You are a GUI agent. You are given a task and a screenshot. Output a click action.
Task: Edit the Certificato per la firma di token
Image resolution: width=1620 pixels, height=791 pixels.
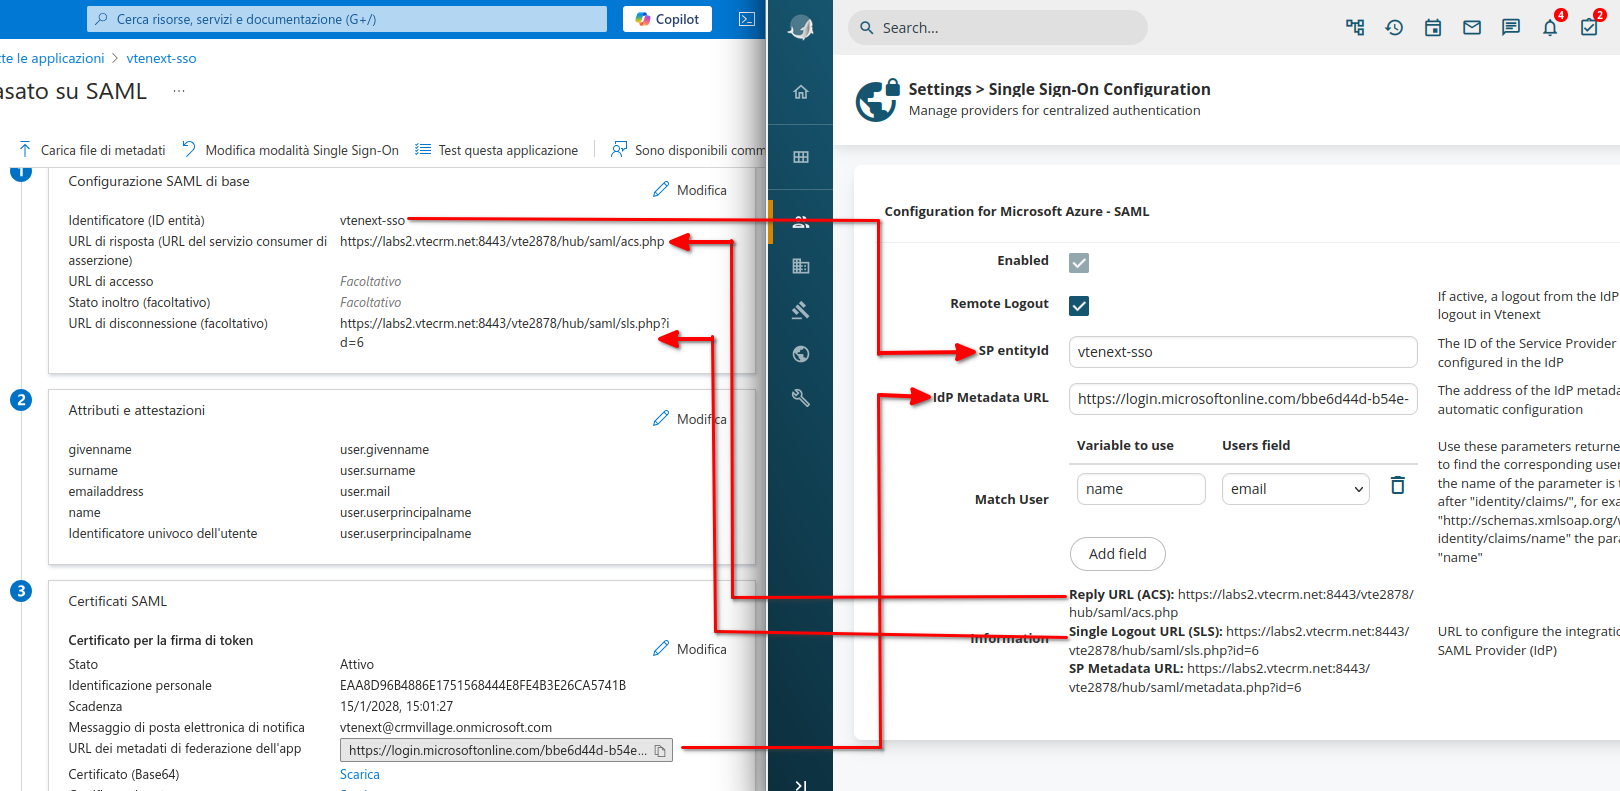tap(690, 649)
